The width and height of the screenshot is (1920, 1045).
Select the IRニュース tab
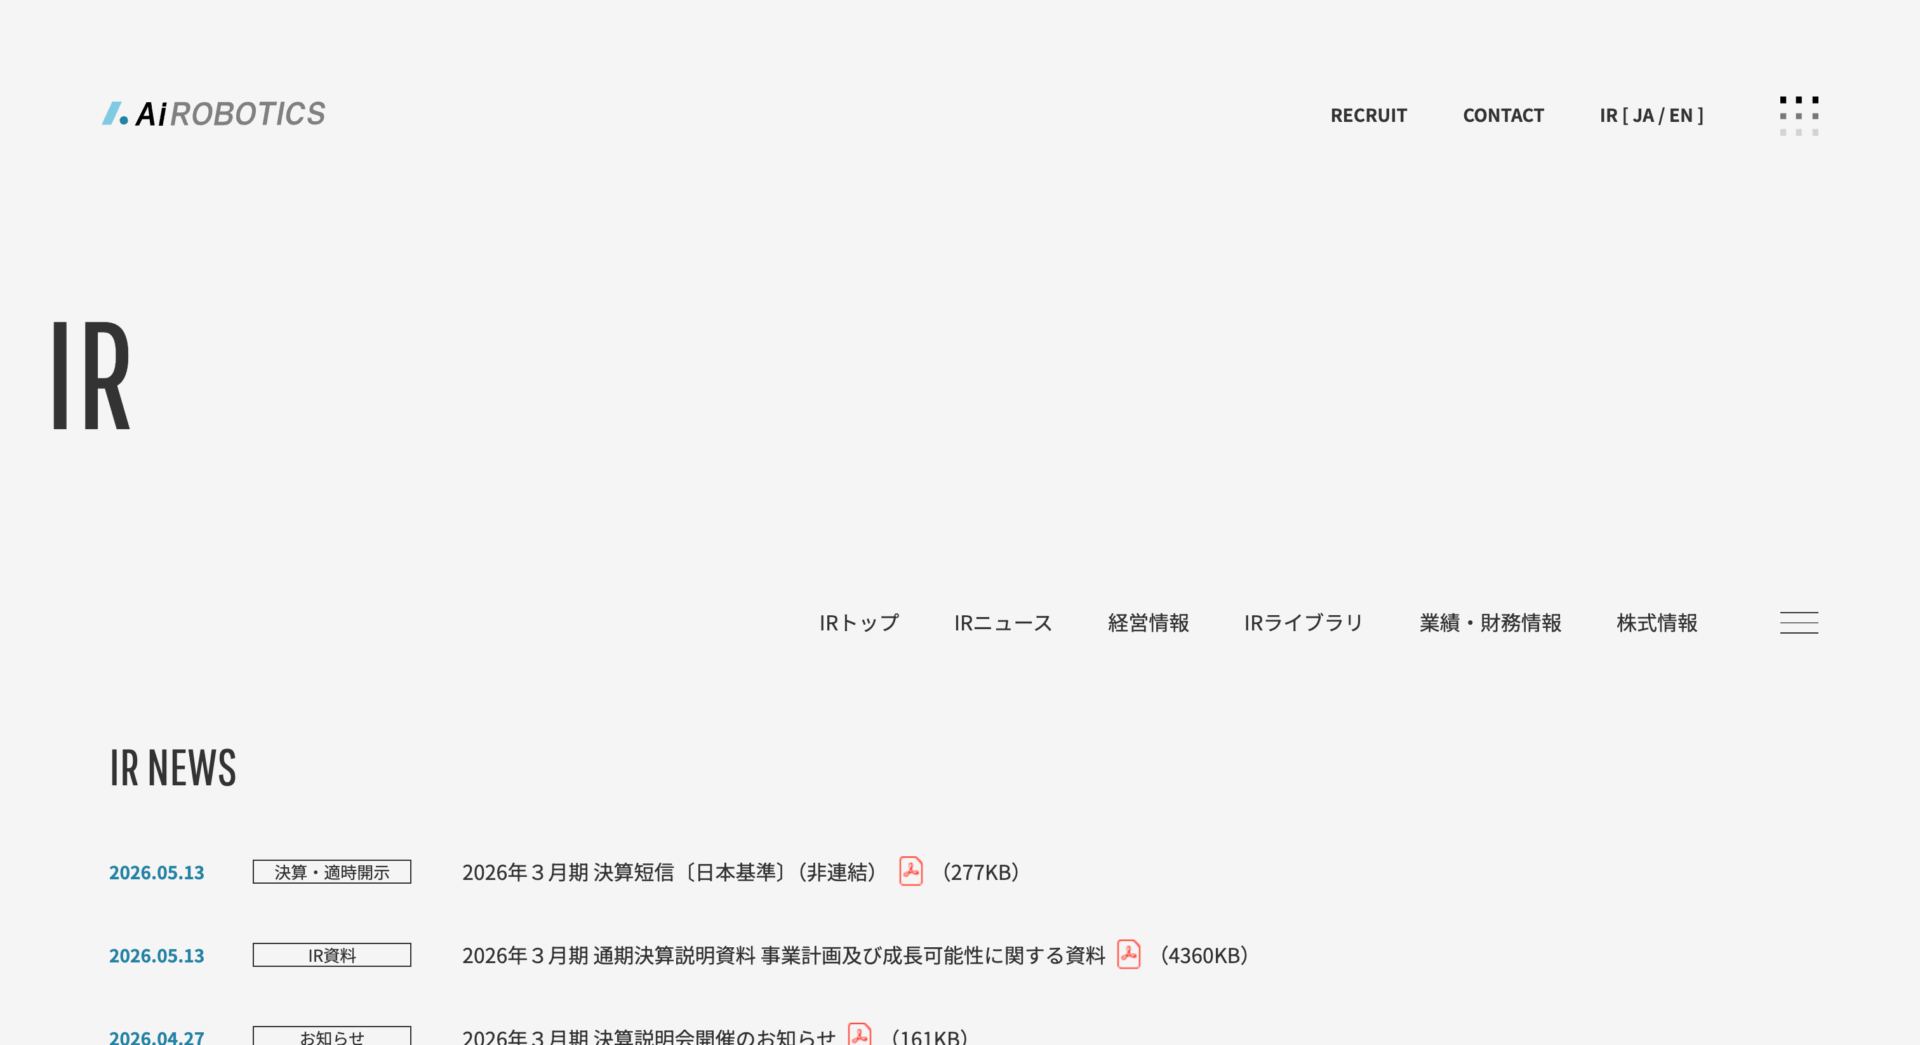click(1003, 623)
